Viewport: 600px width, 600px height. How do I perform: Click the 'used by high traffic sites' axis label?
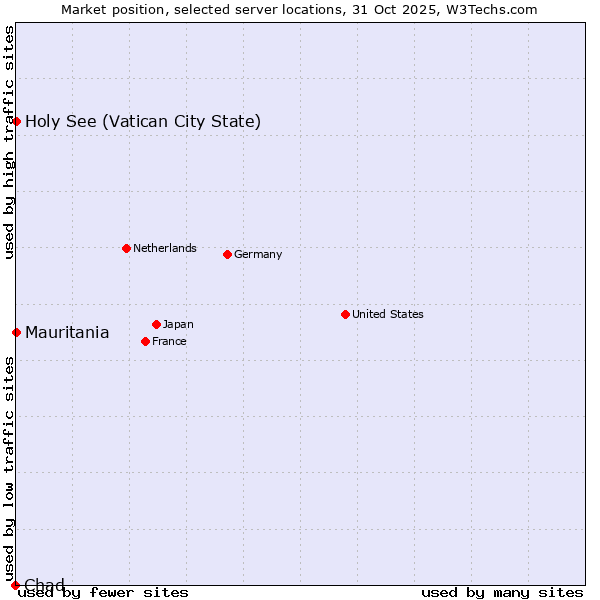click(9, 142)
